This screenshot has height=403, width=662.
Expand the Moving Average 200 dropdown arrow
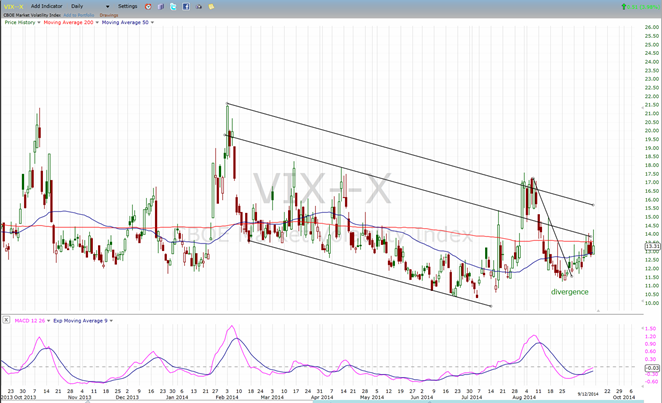pos(97,22)
